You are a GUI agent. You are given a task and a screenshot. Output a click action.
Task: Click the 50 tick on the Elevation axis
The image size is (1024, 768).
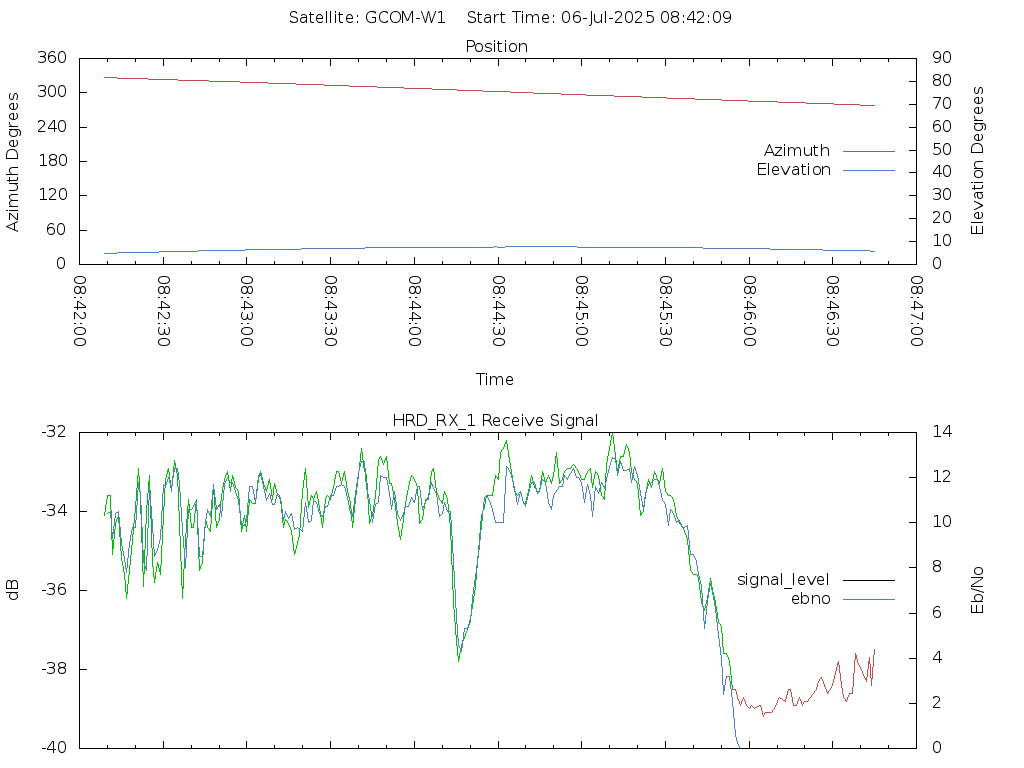[x=942, y=150]
